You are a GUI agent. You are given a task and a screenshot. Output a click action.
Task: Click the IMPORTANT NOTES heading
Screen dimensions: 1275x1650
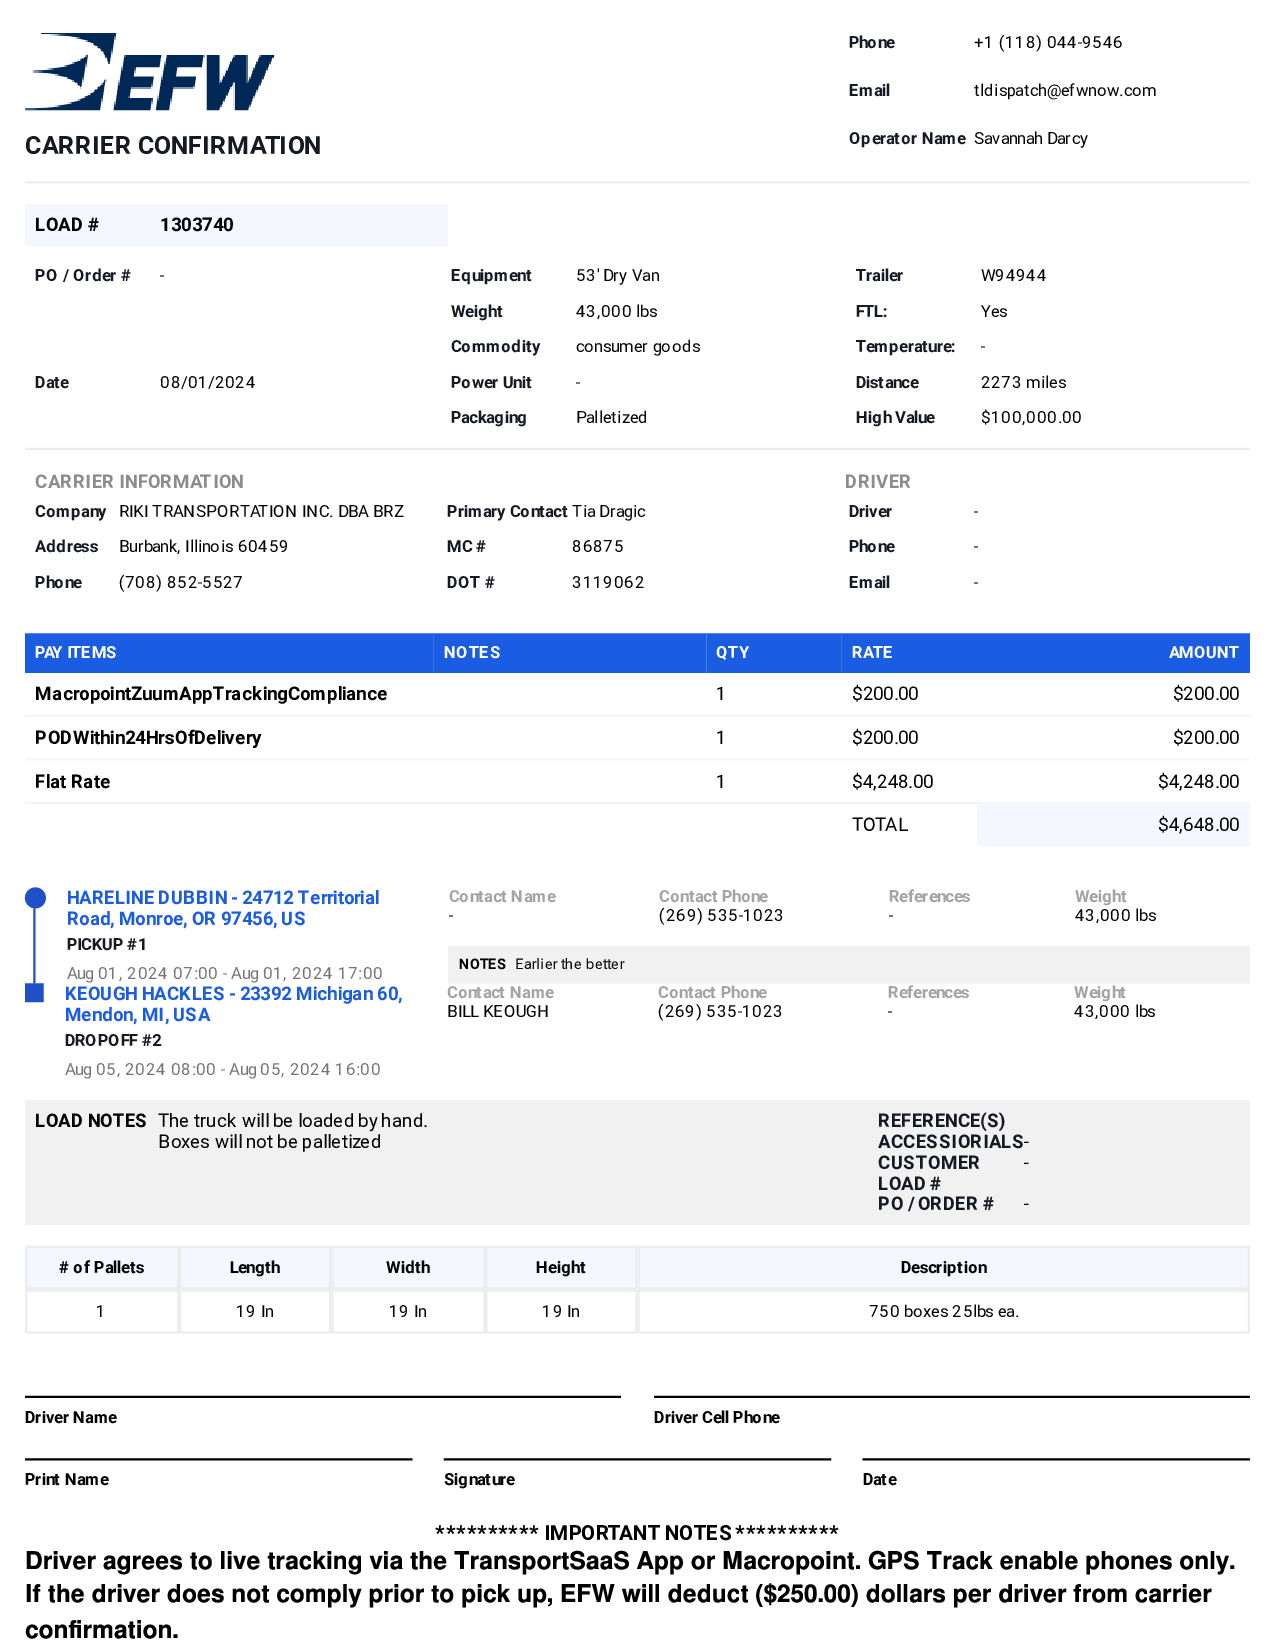[x=637, y=1533]
